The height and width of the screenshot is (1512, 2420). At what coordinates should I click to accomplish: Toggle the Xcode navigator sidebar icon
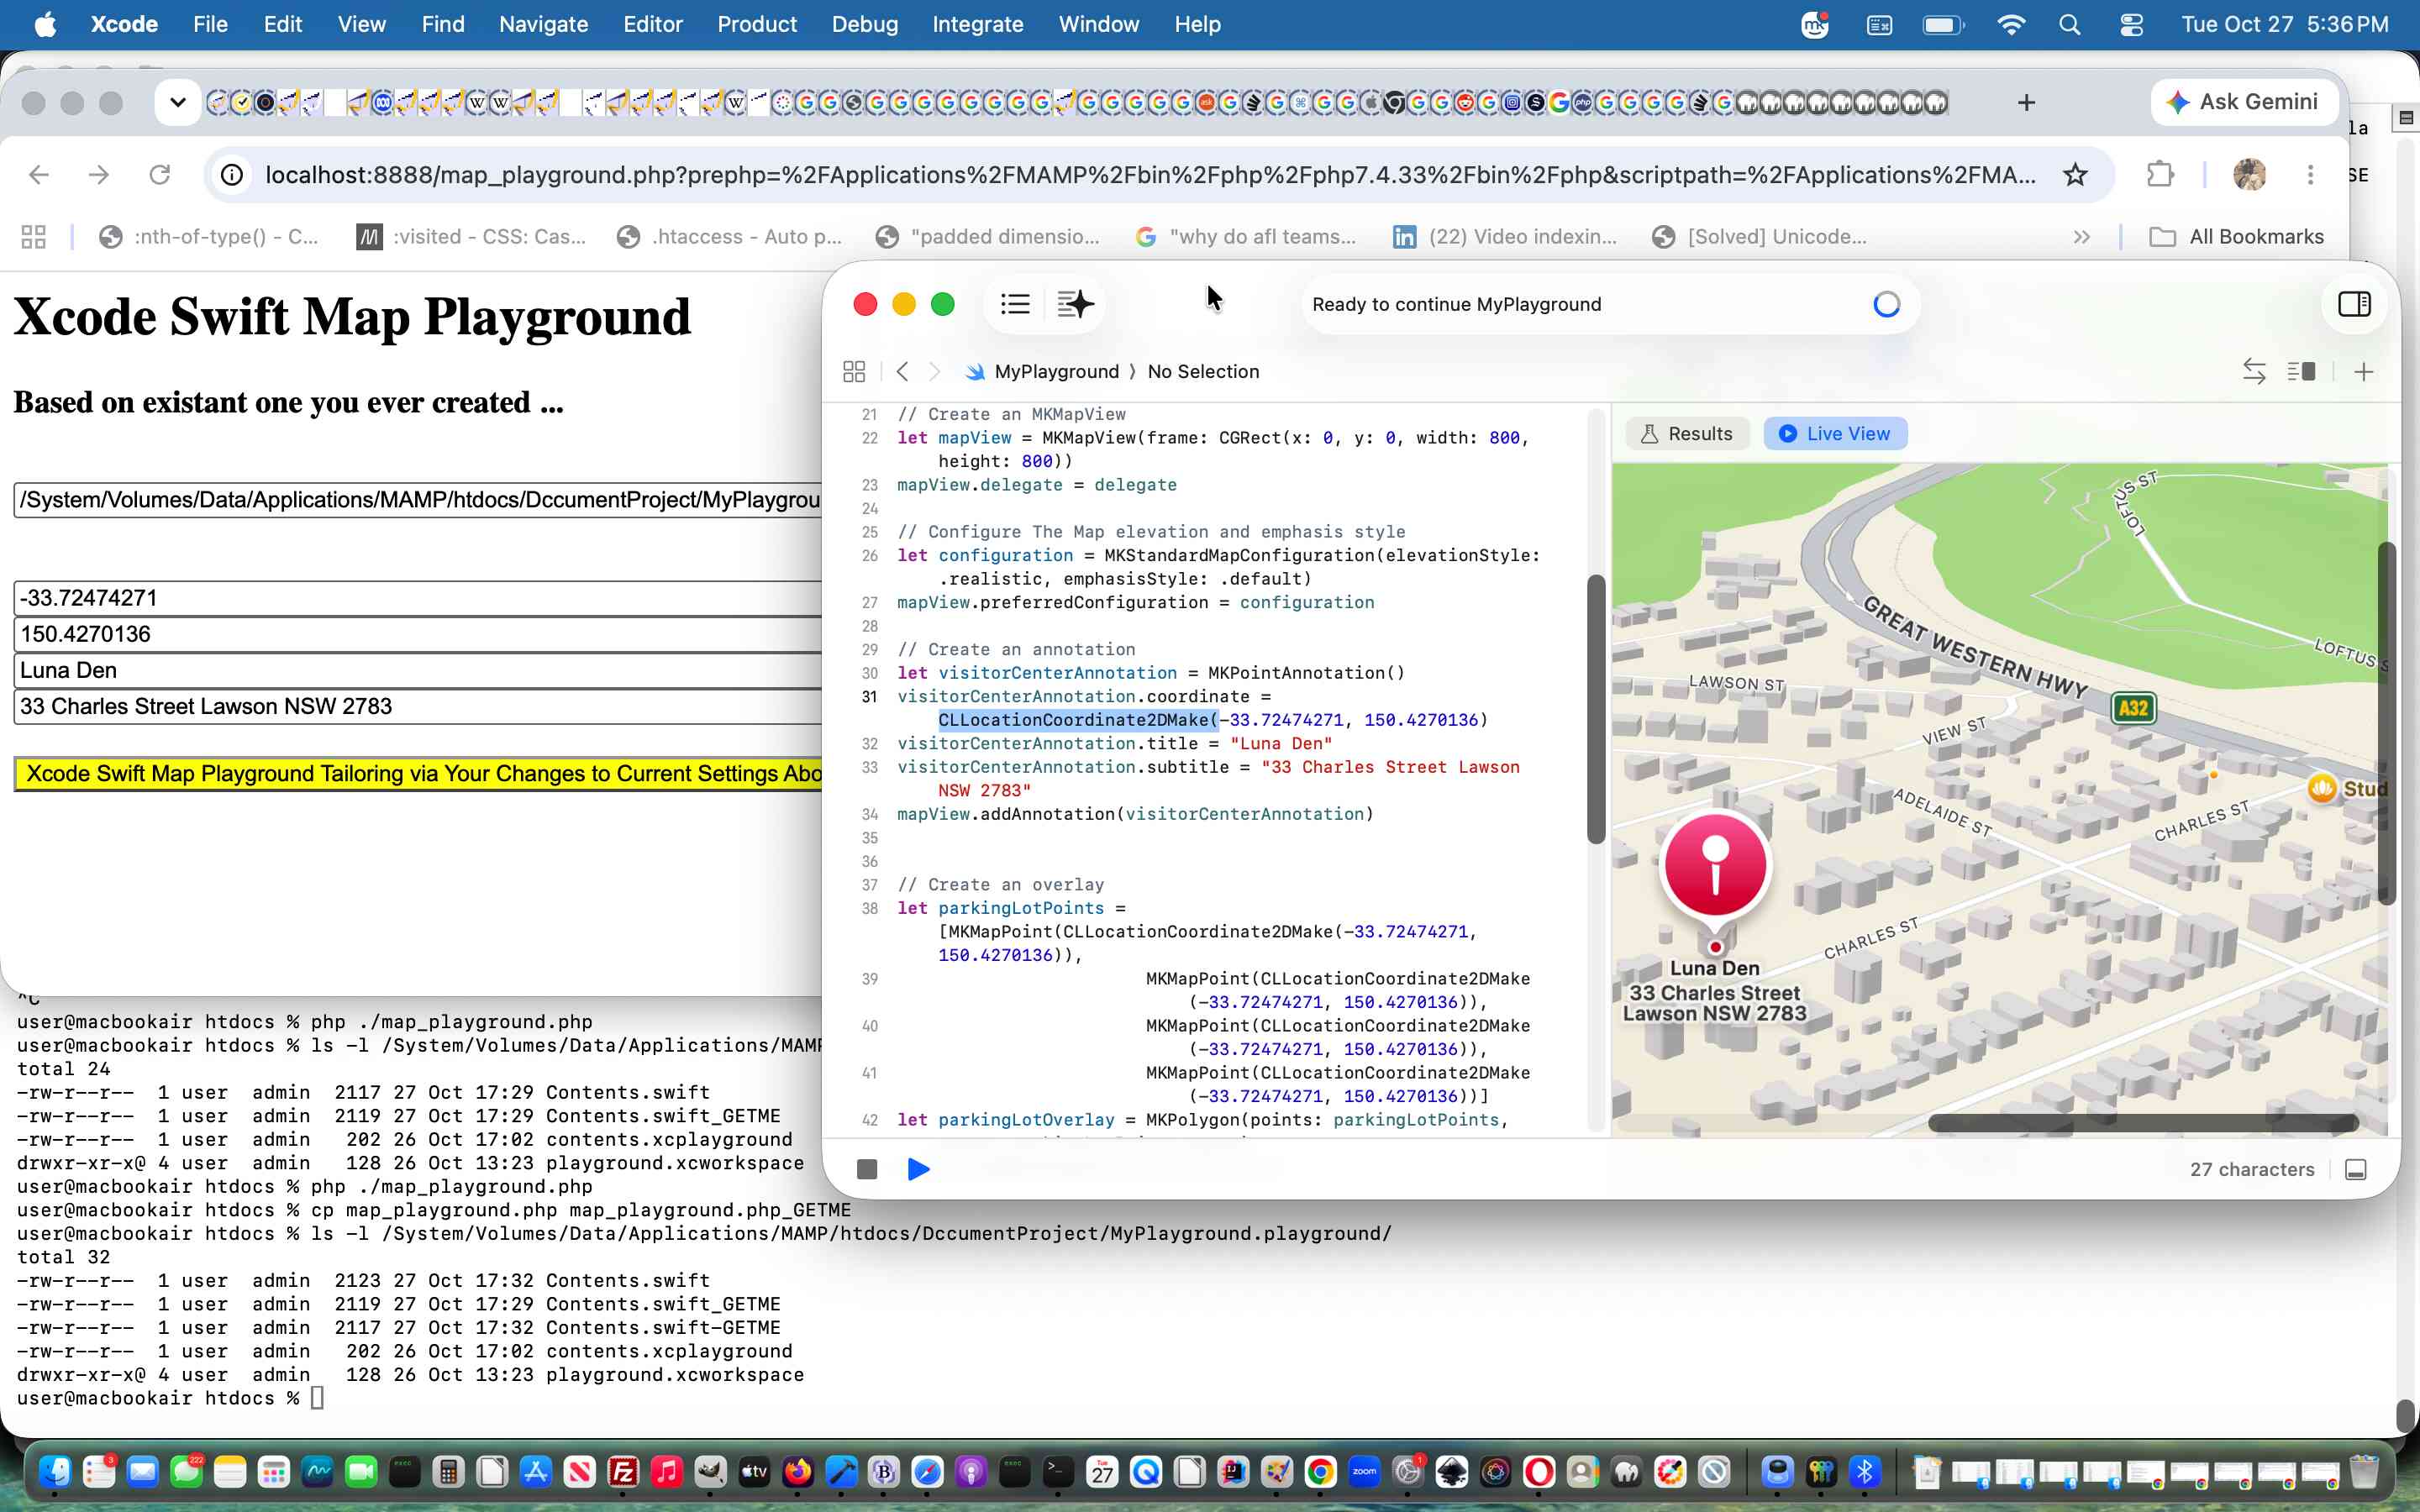coord(1015,304)
